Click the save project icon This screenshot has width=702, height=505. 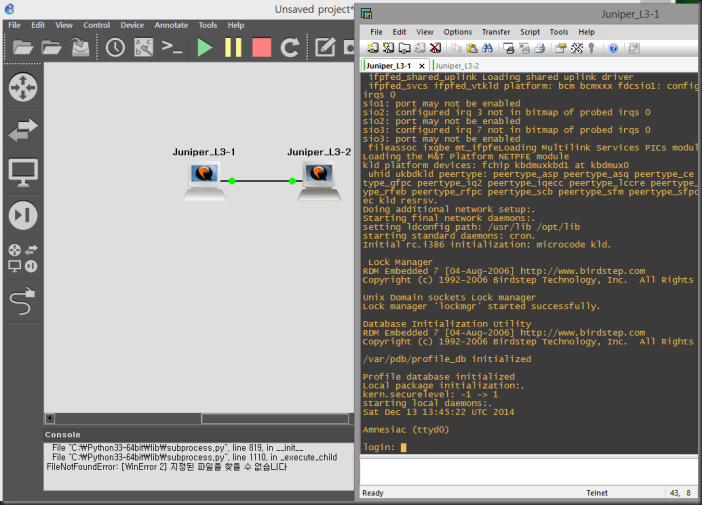pyautogui.click(x=81, y=47)
